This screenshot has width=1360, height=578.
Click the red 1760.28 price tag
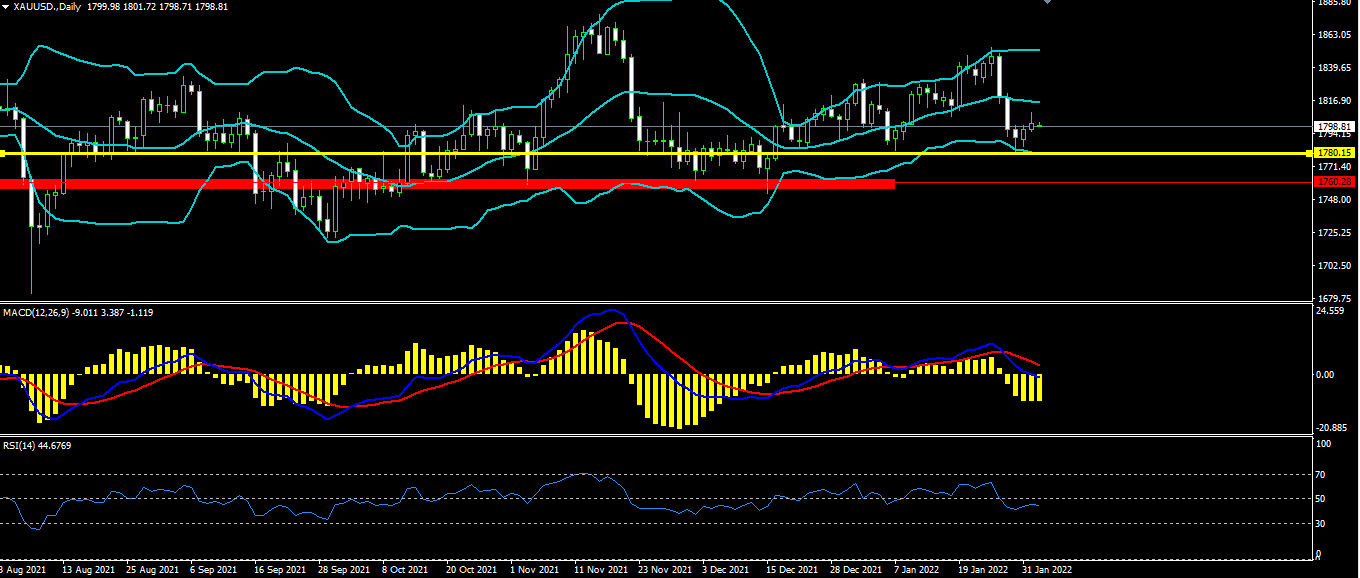pyautogui.click(x=1334, y=183)
